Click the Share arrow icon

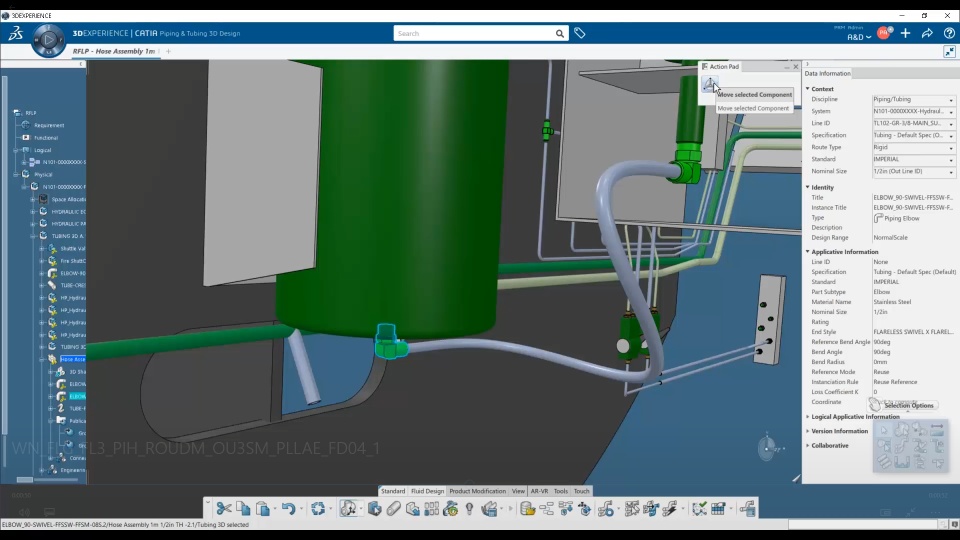tap(927, 33)
